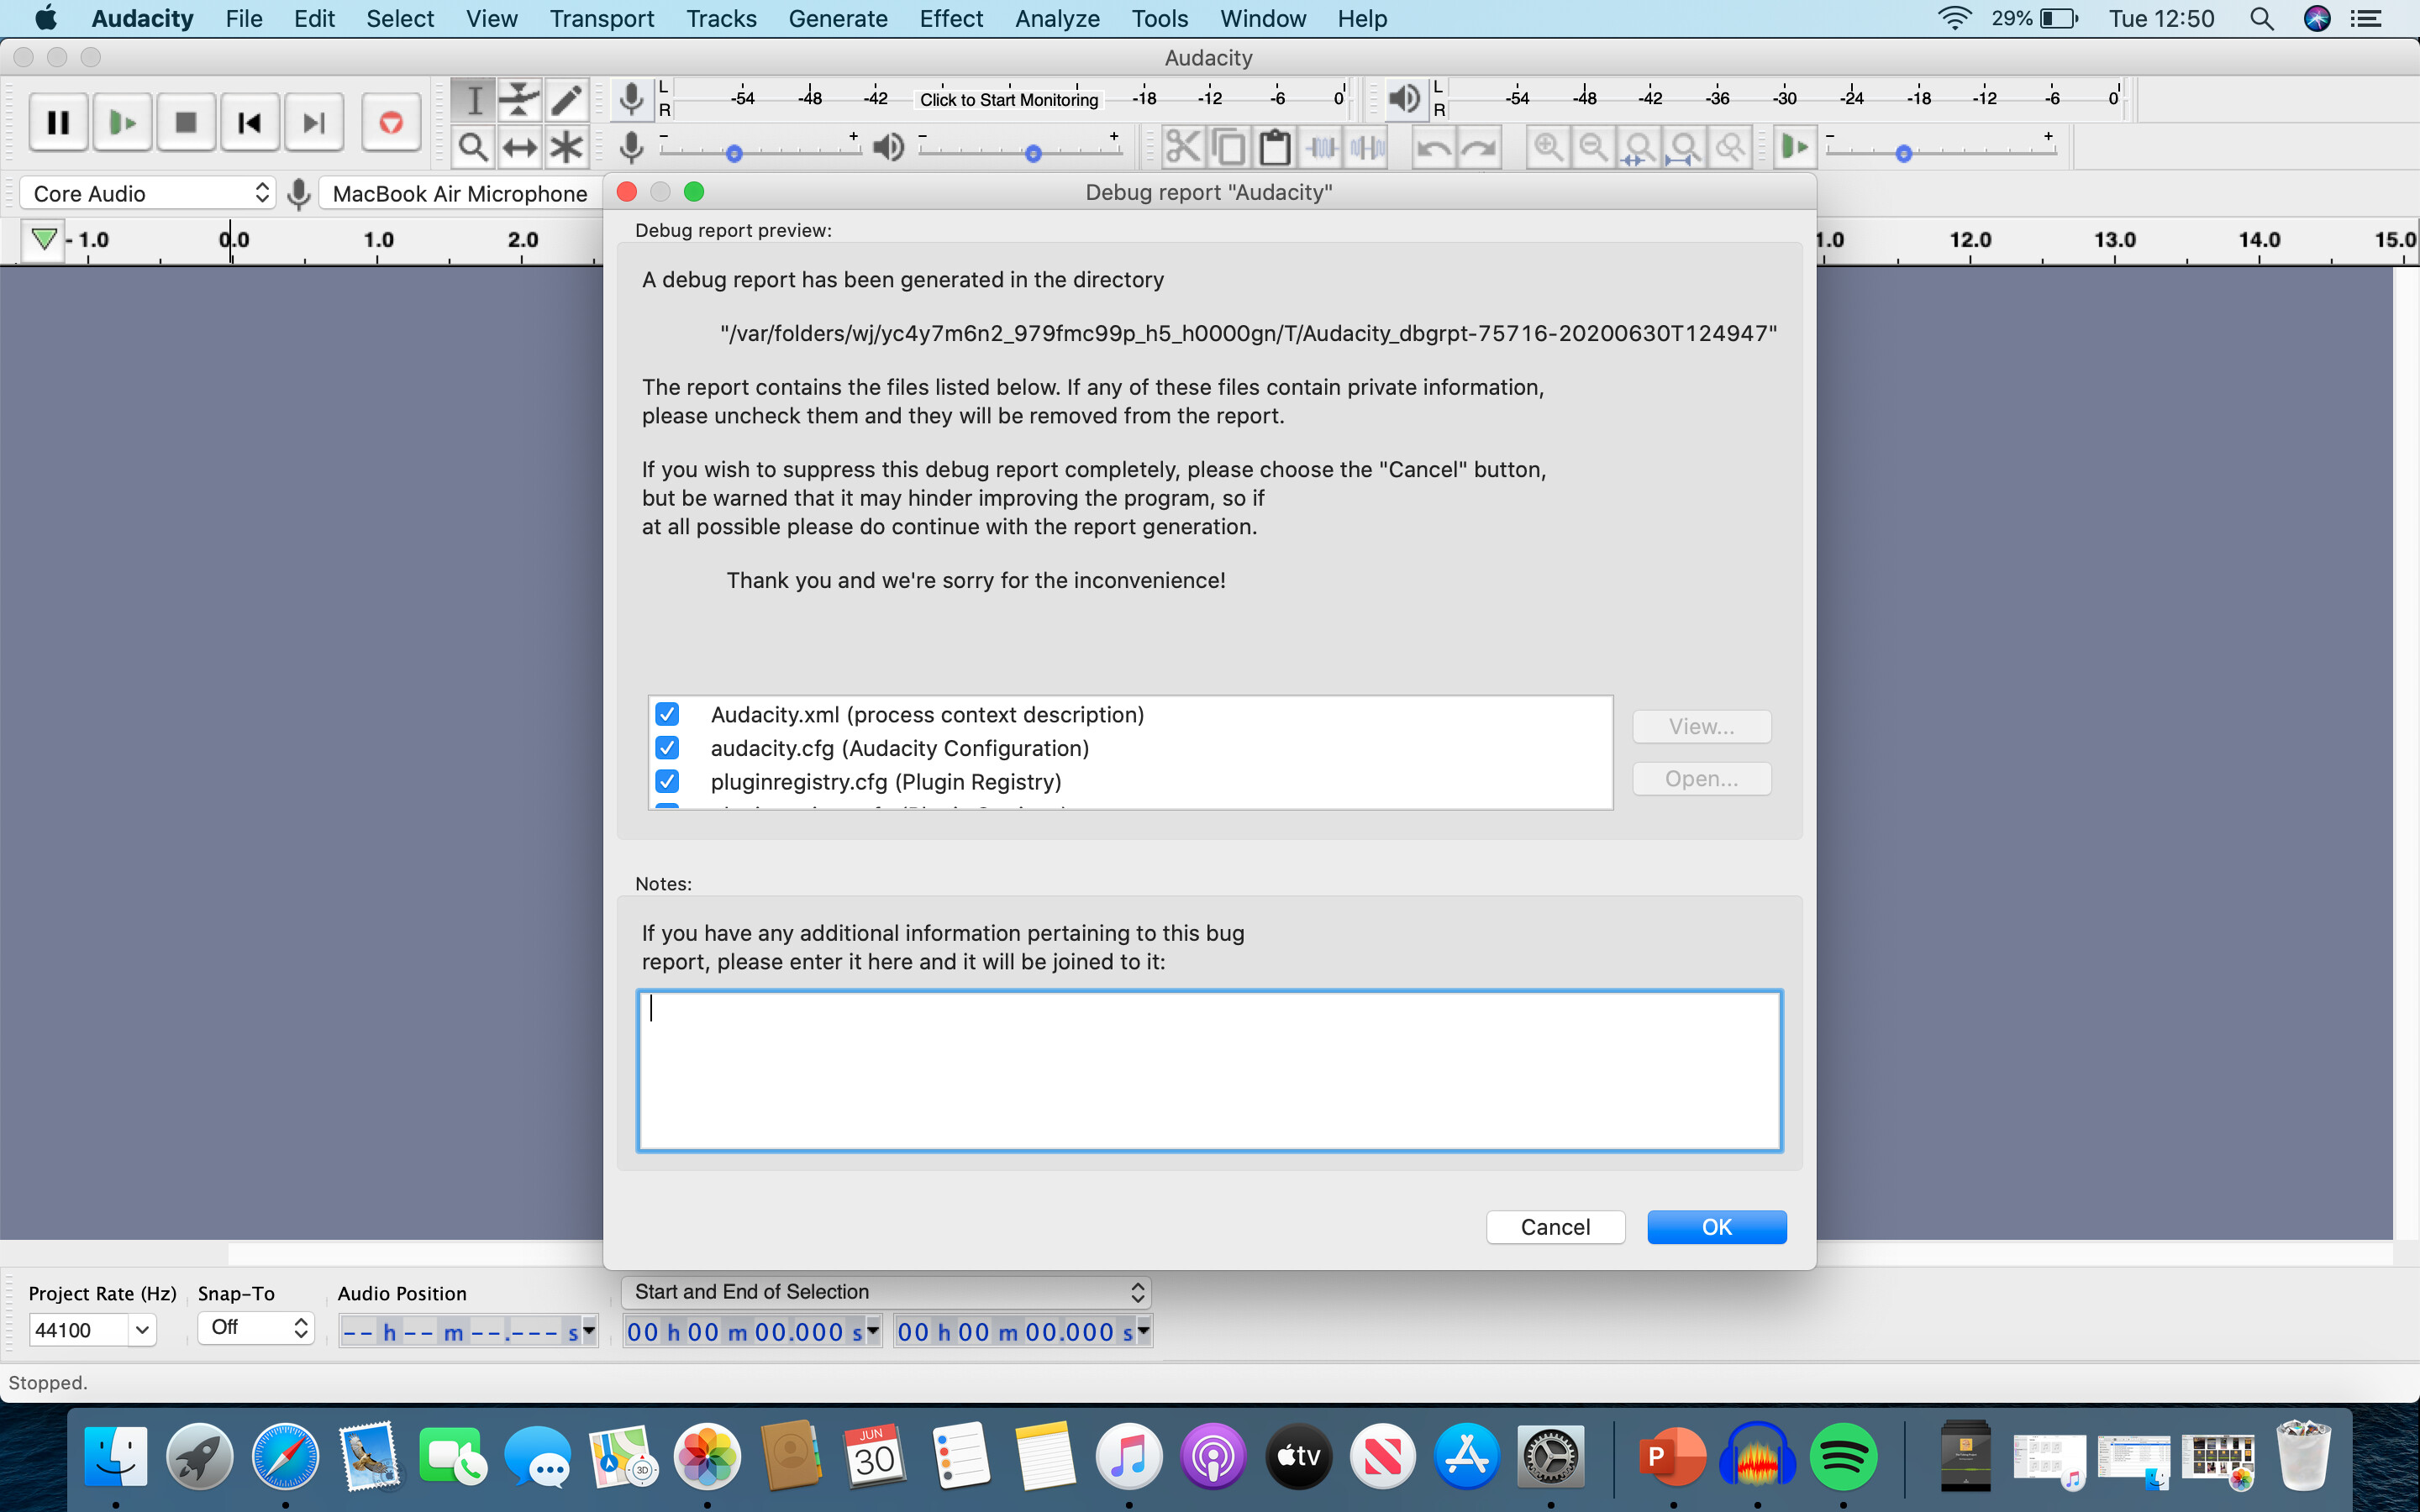Open the Generate menu
Image resolution: width=2420 pixels, height=1512 pixels.
click(x=837, y=18)
